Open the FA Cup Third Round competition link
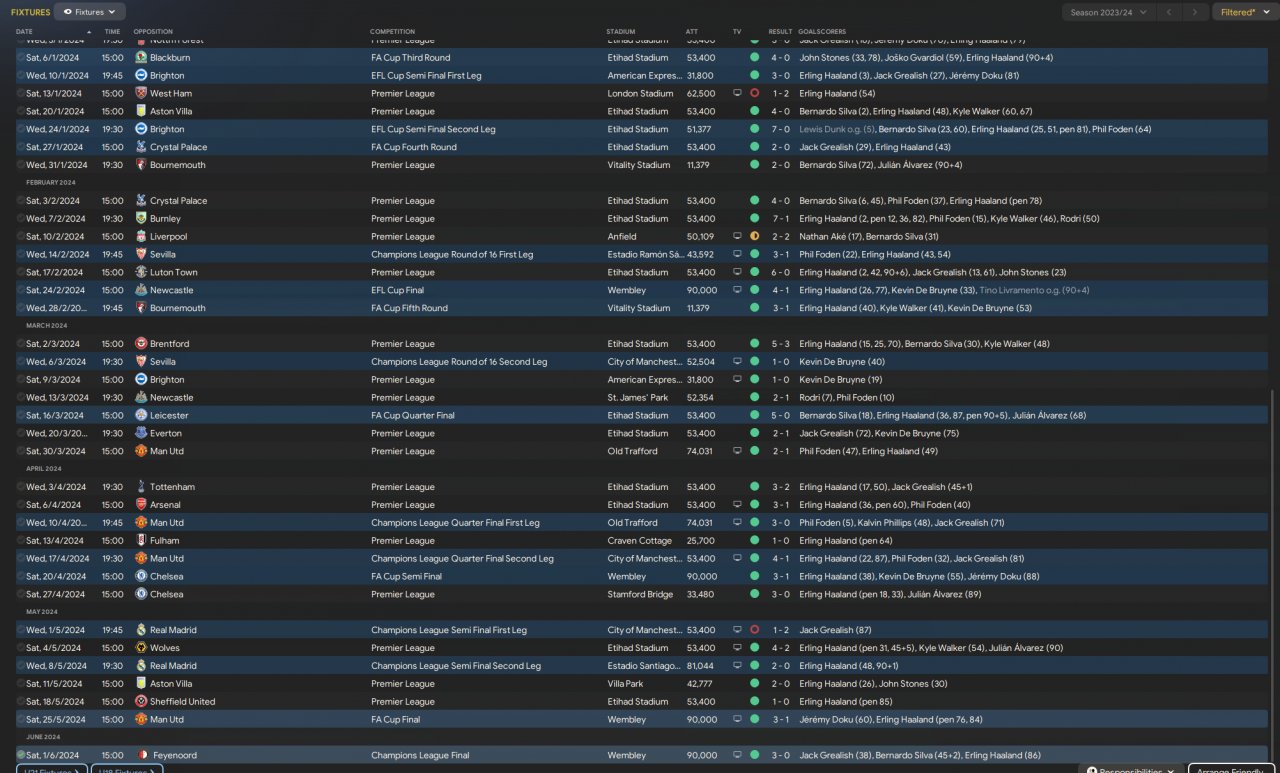The width and height of the screenshot is (1280, 773). [x=411, y=58]
